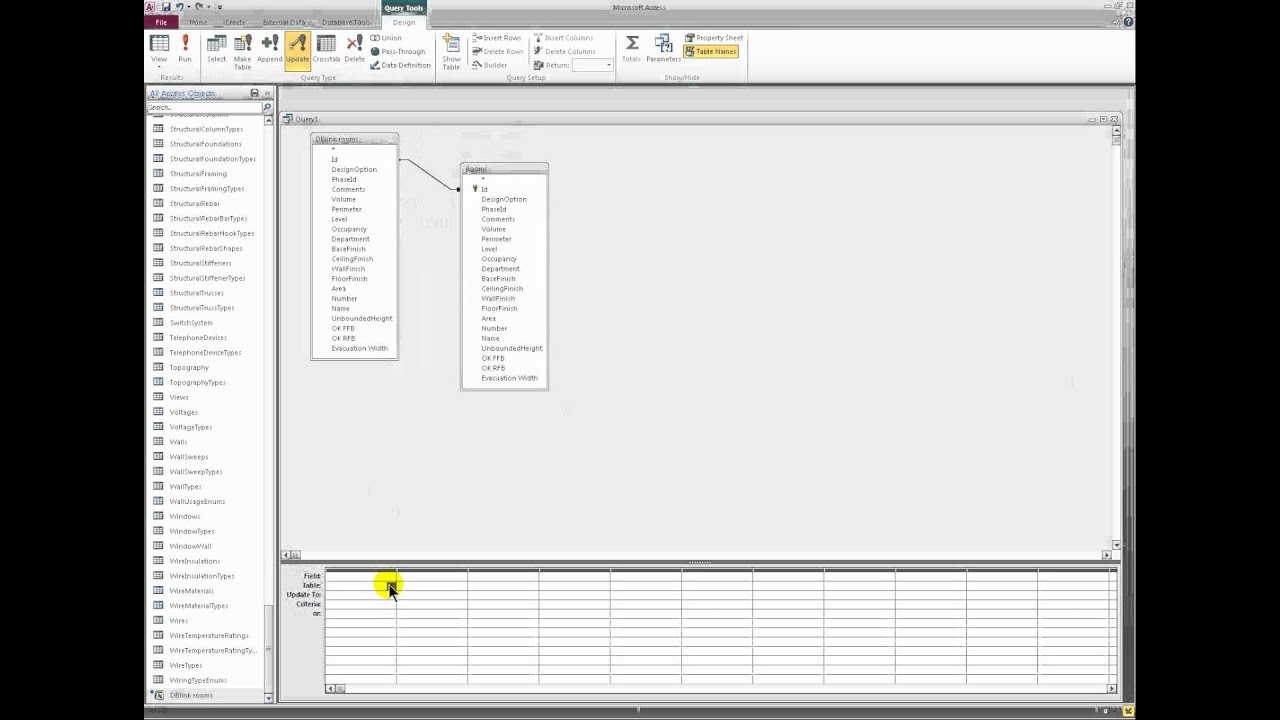Undo using the Quick Access toolbar

[x=179, y=7]
